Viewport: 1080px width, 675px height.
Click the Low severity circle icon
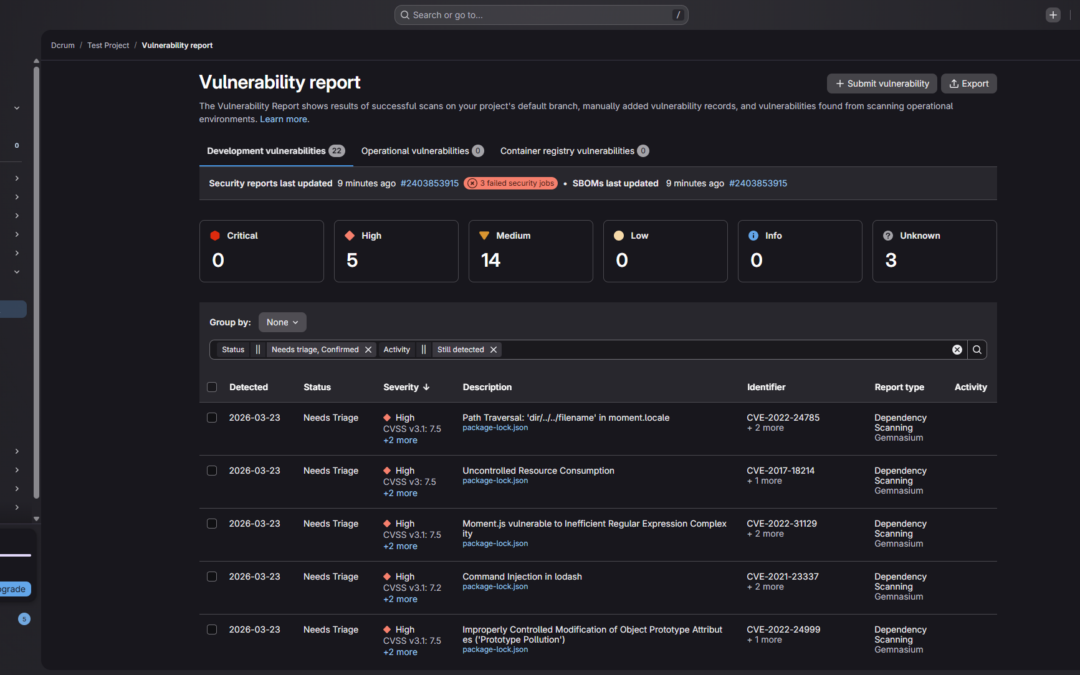(619, 236)
